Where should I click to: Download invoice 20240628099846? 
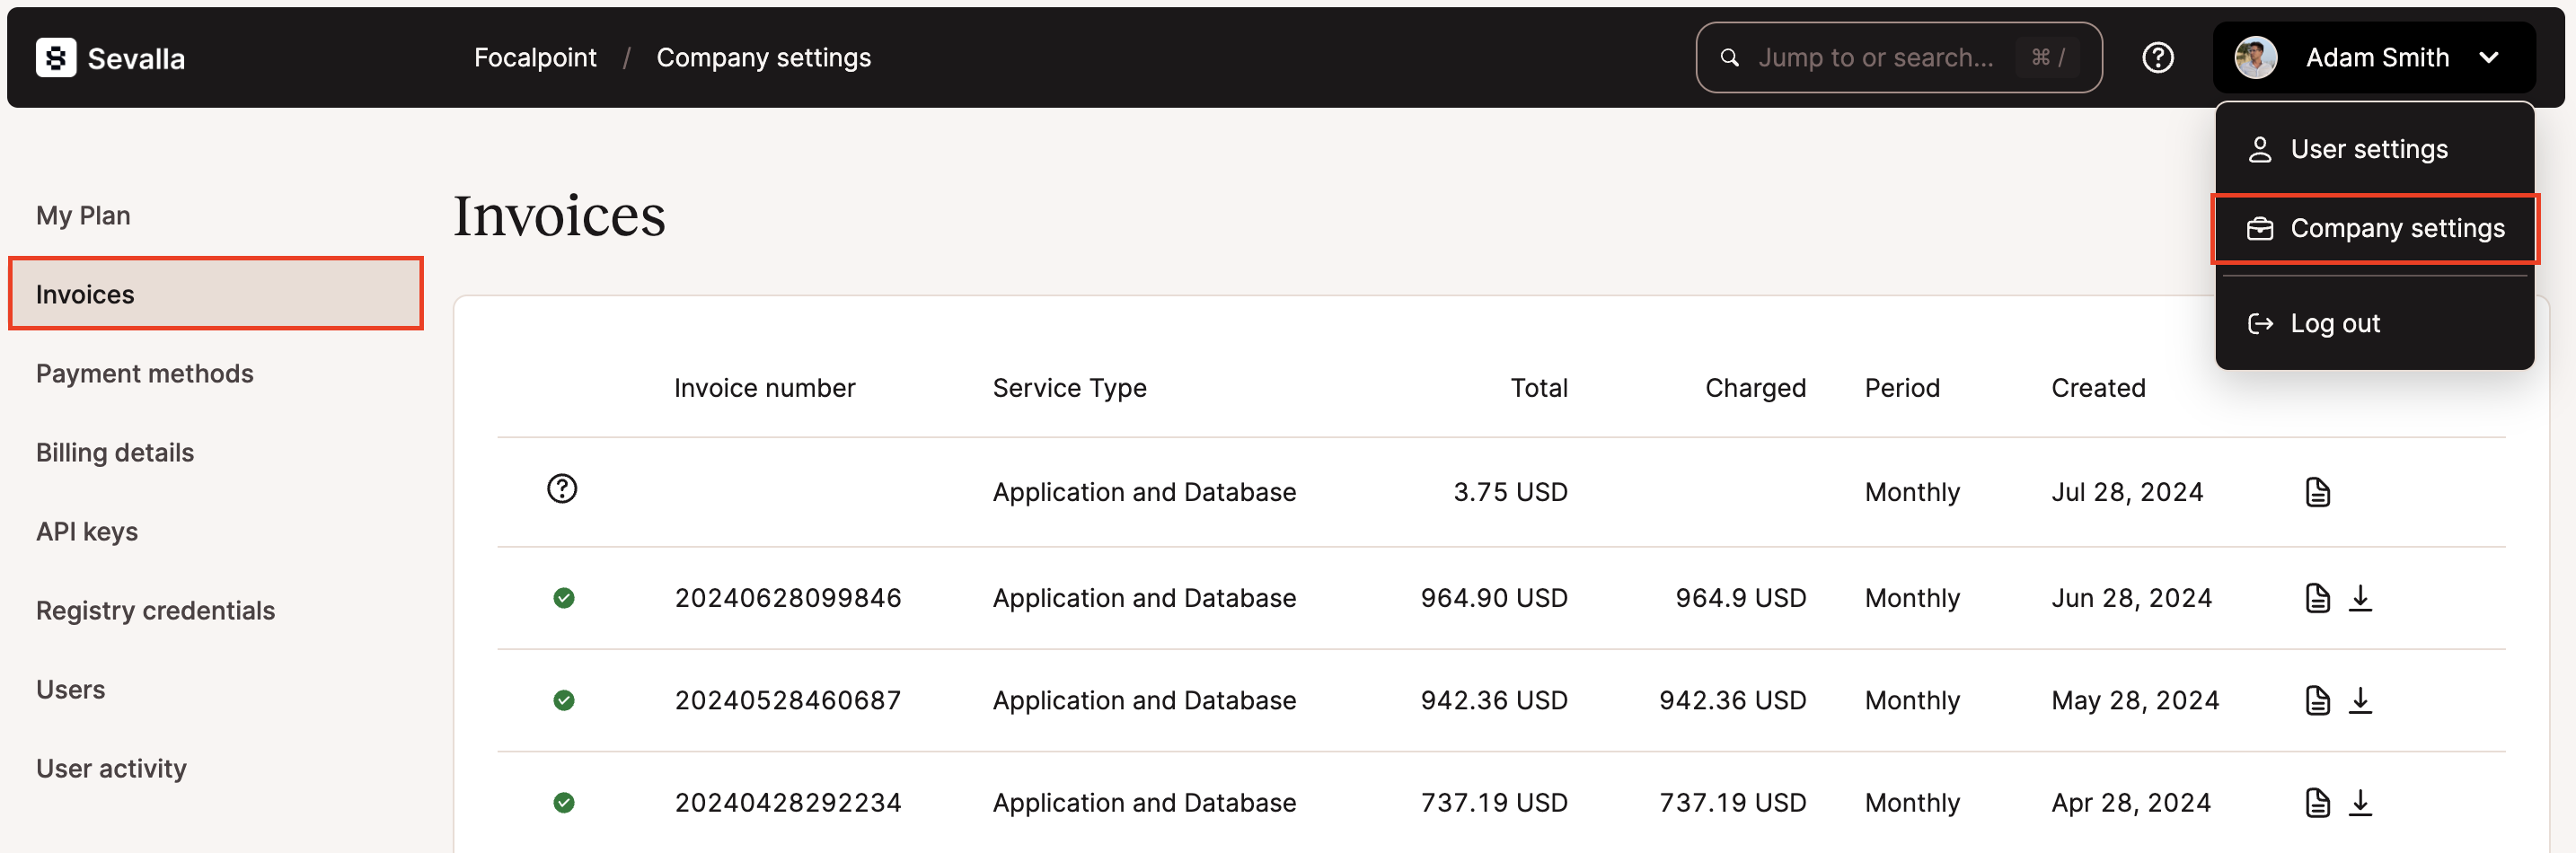[x=2362, y=597]
